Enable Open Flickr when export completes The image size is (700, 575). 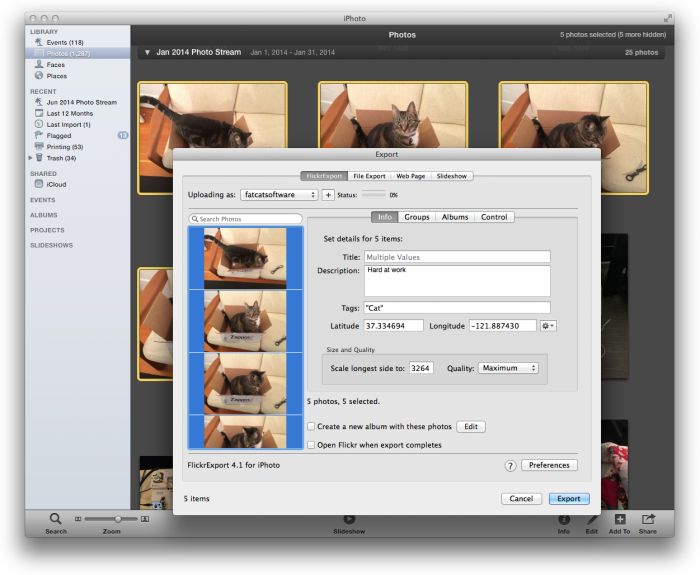coord(311,445)
